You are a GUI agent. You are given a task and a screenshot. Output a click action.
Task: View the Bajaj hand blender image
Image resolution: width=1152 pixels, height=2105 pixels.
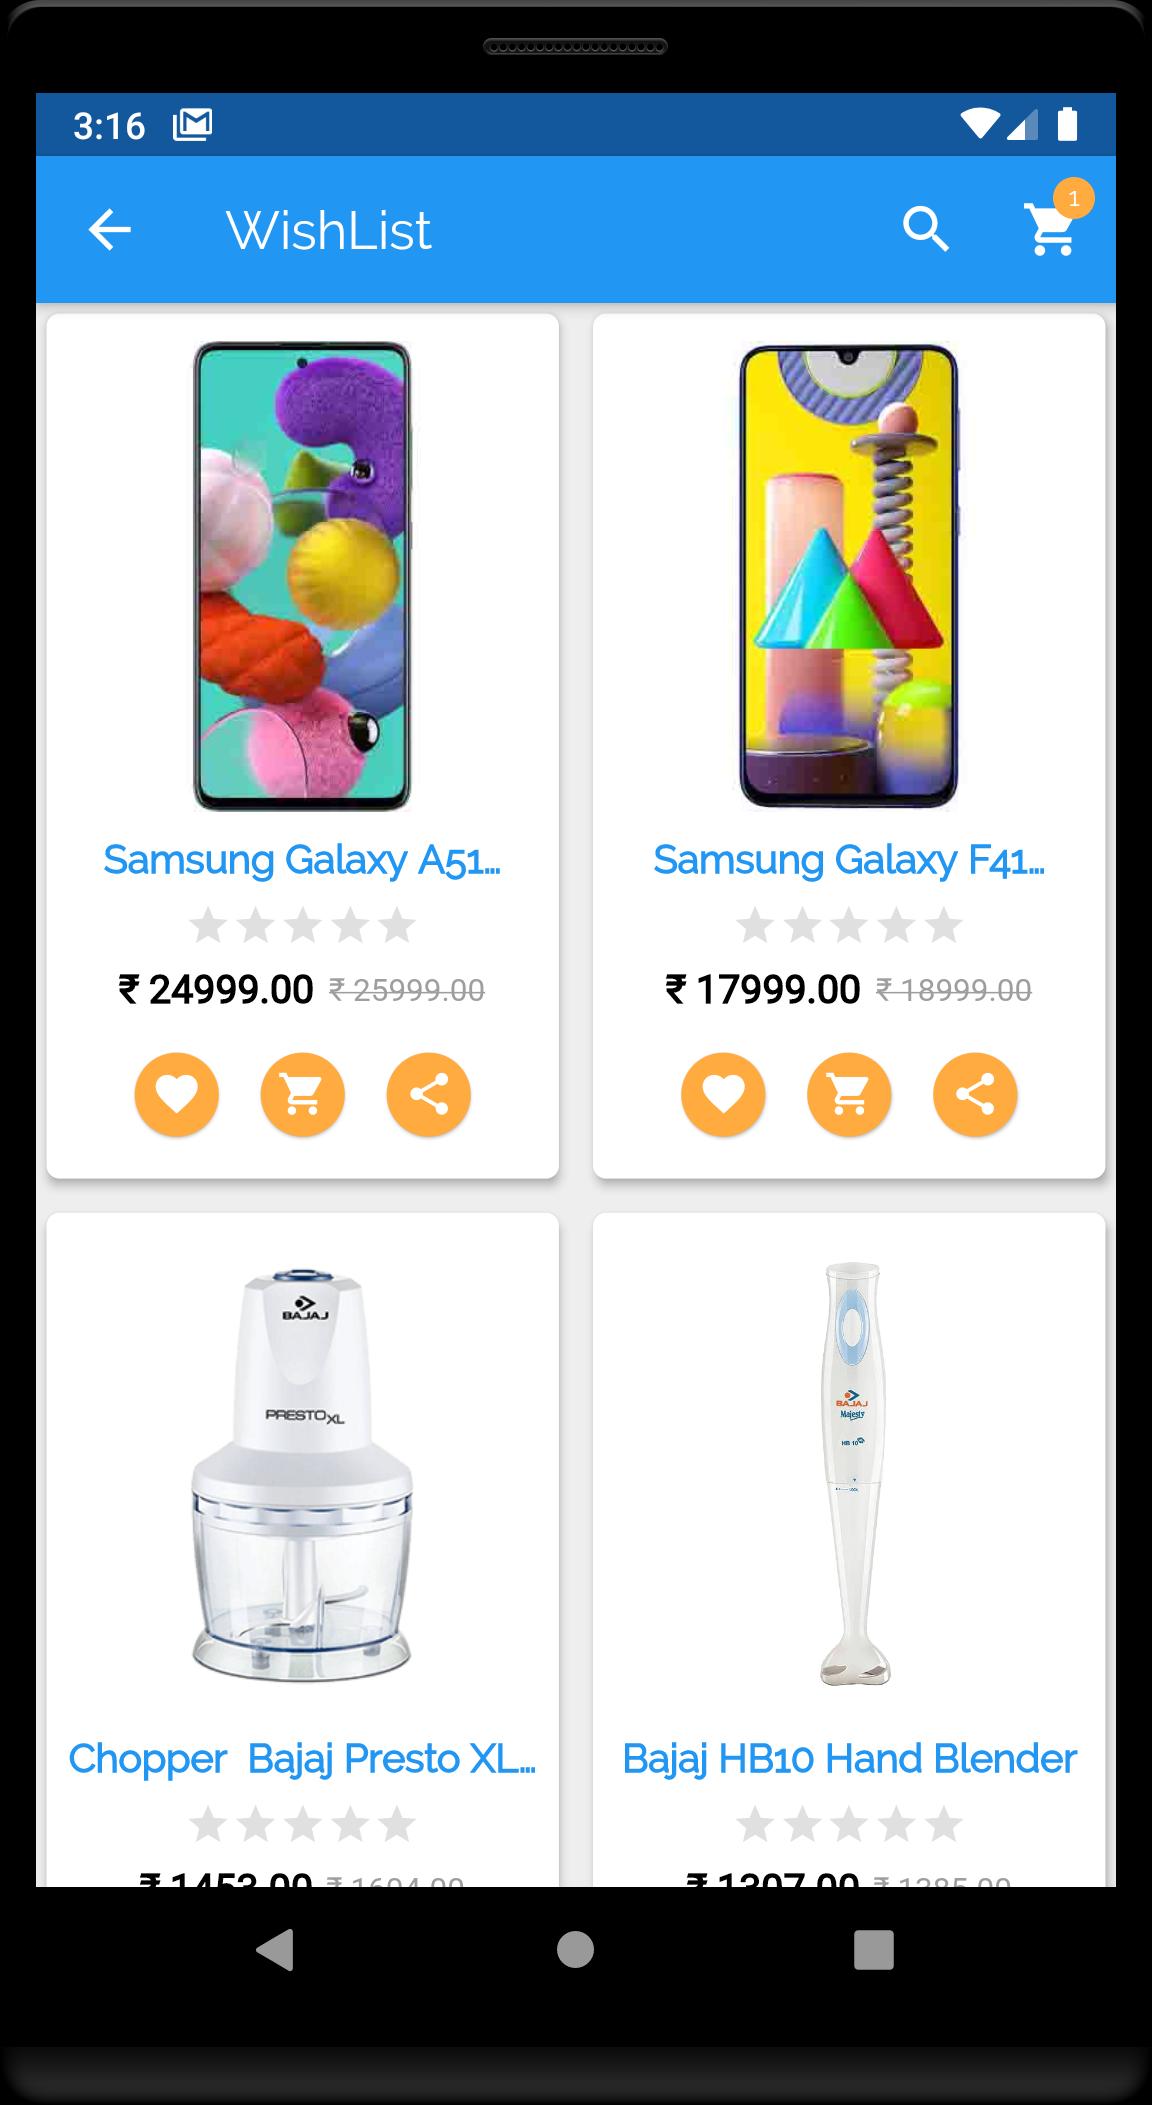[854, 1474]
